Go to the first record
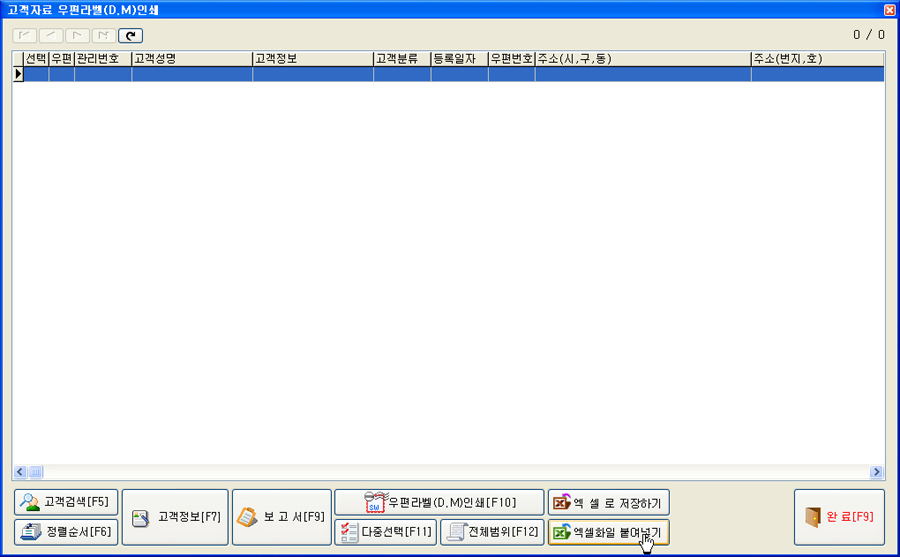The image size is (900, 557). (x=25, y=36)
